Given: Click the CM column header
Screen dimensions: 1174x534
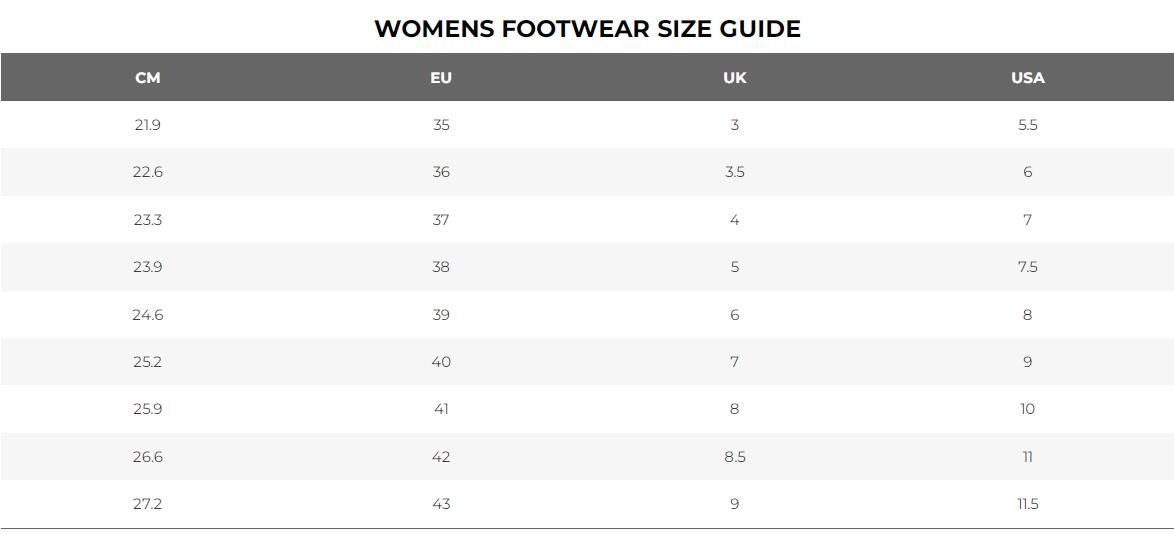Looking at the screenshot, I should (147, 78).
